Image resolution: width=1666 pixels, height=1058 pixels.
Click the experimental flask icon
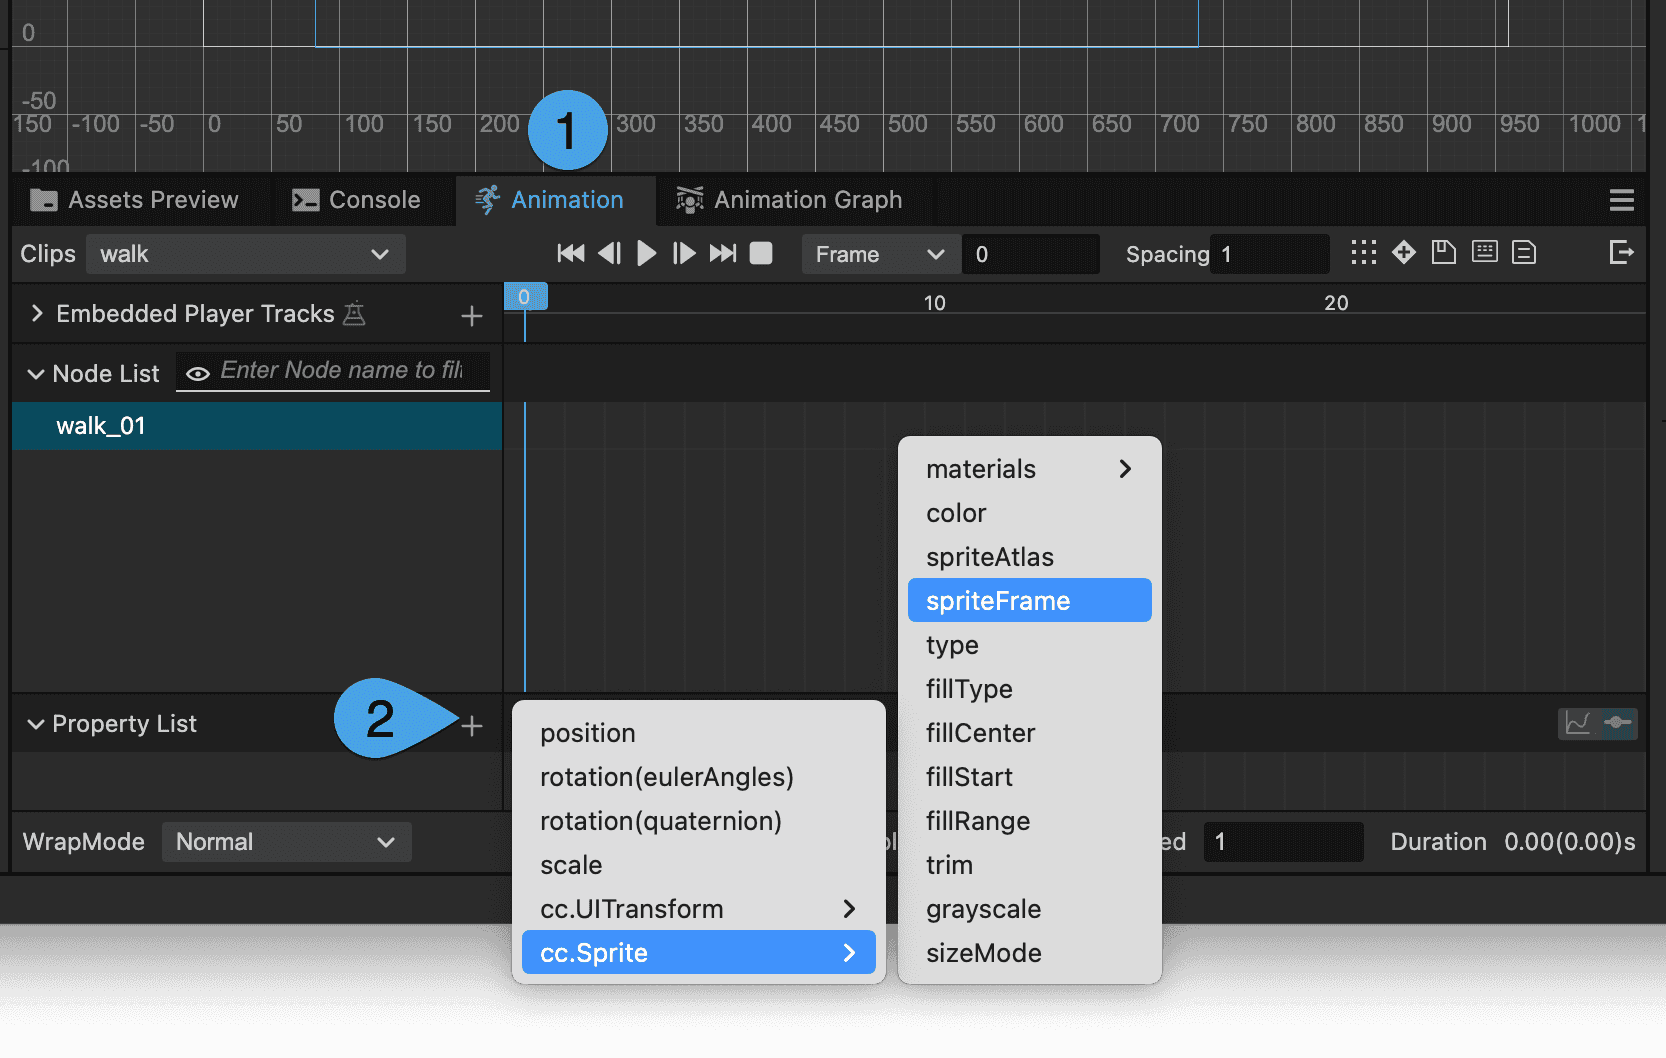click(354, 314)
